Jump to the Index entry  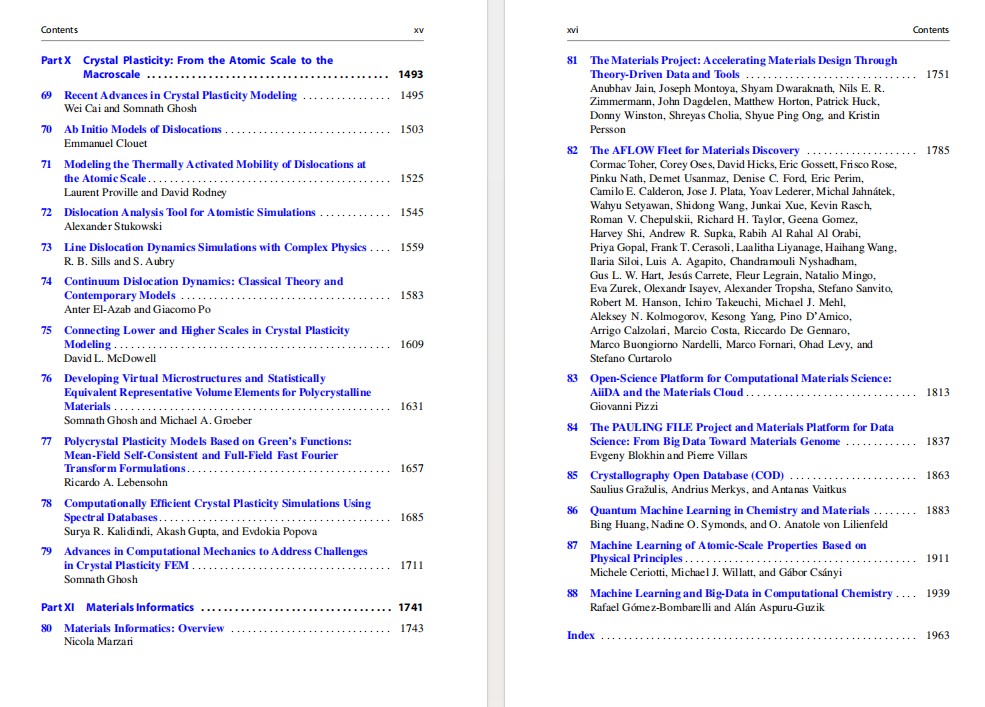[580, 635]
